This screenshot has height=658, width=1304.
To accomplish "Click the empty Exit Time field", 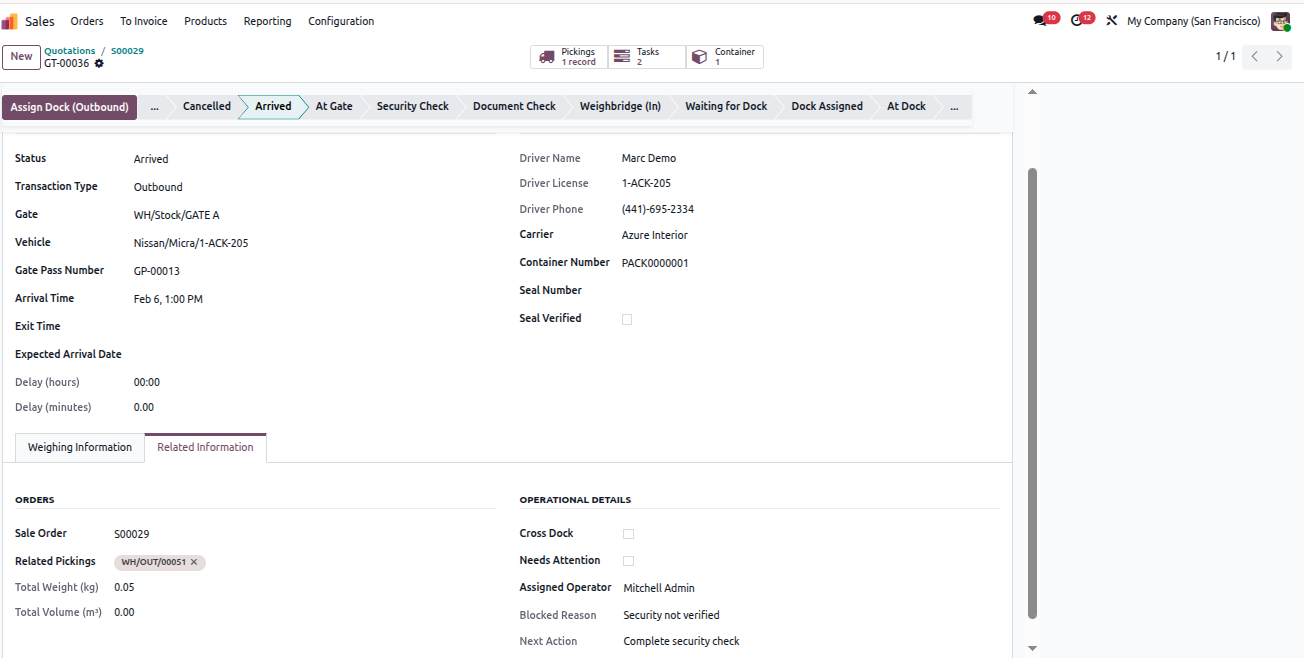I will click(x=315, y=327).
